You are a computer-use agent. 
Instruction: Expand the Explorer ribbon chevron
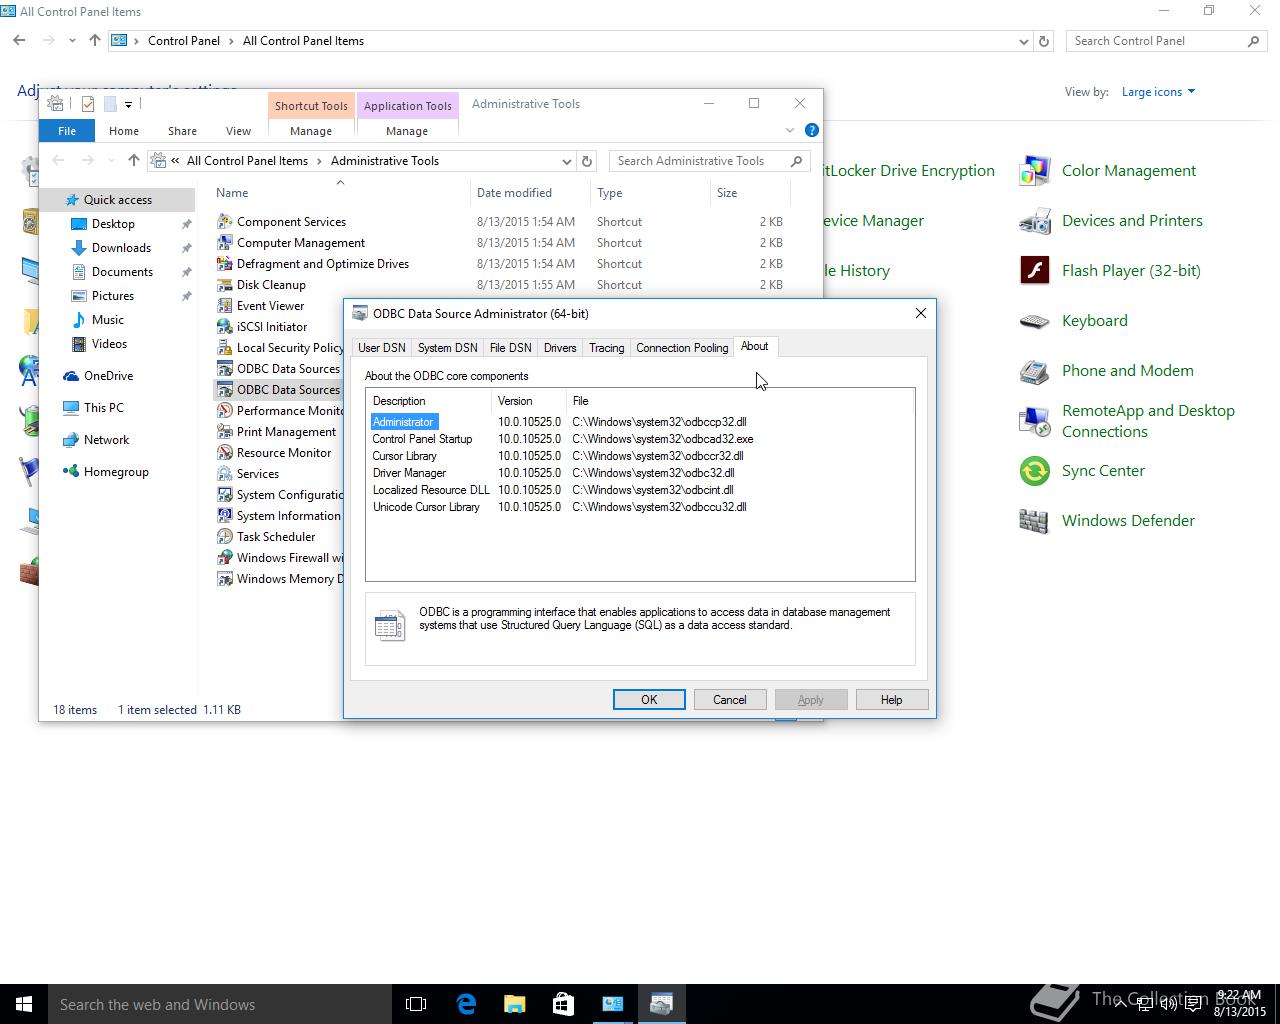pos(789,130)
